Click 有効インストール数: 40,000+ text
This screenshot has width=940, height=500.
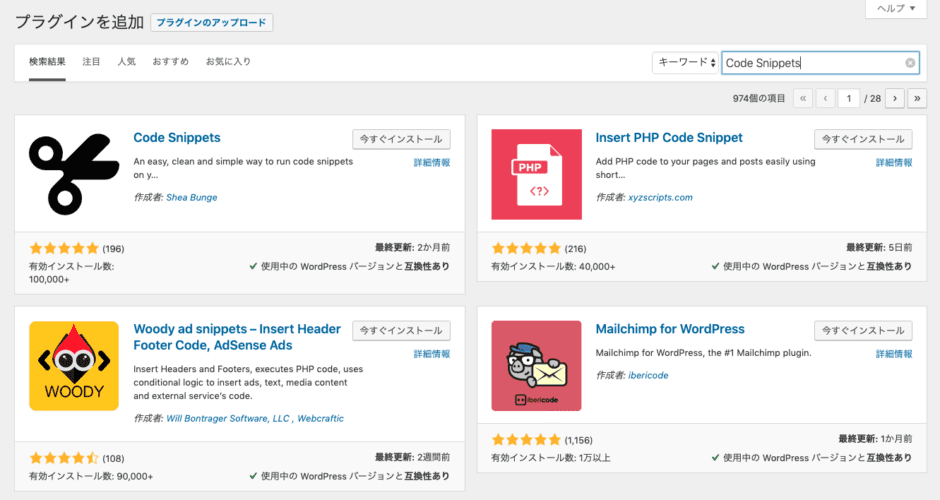[553, 266]
